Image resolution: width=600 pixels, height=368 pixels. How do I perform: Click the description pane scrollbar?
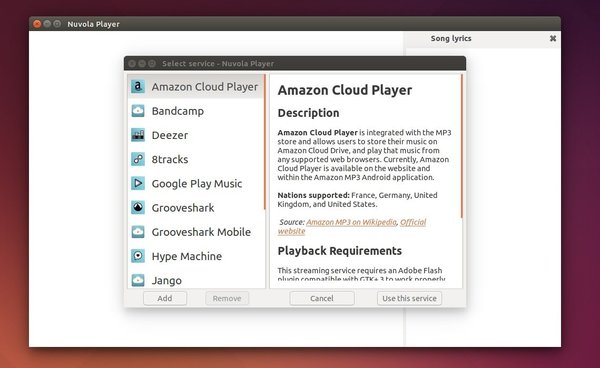coord(461,146)
